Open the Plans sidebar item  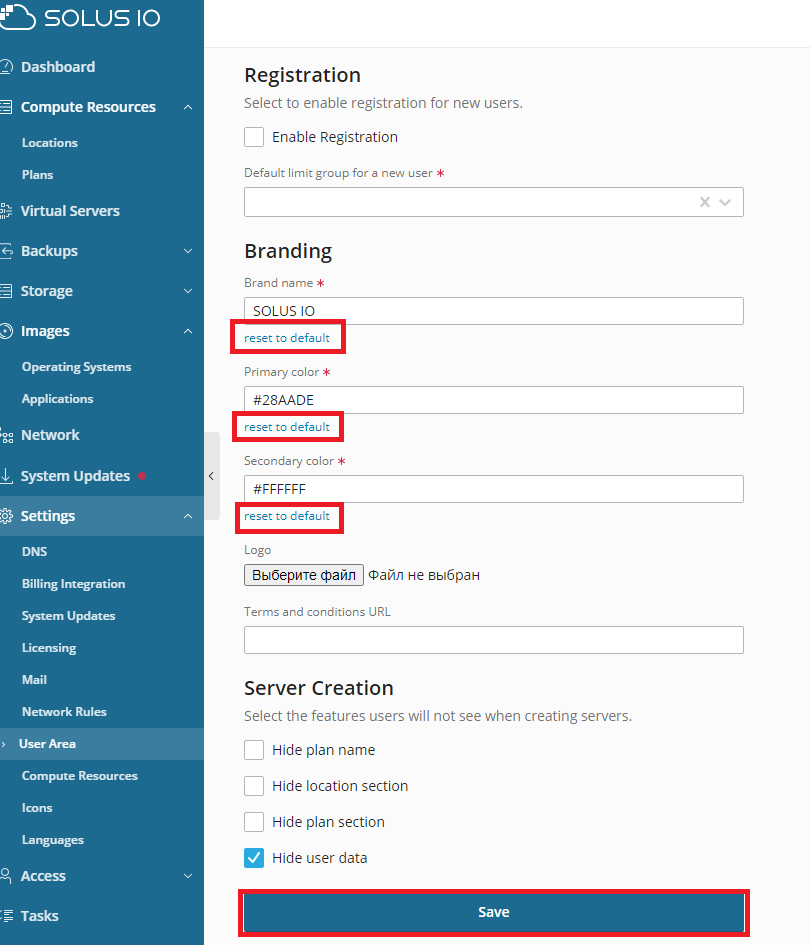(x=37, y=175)
